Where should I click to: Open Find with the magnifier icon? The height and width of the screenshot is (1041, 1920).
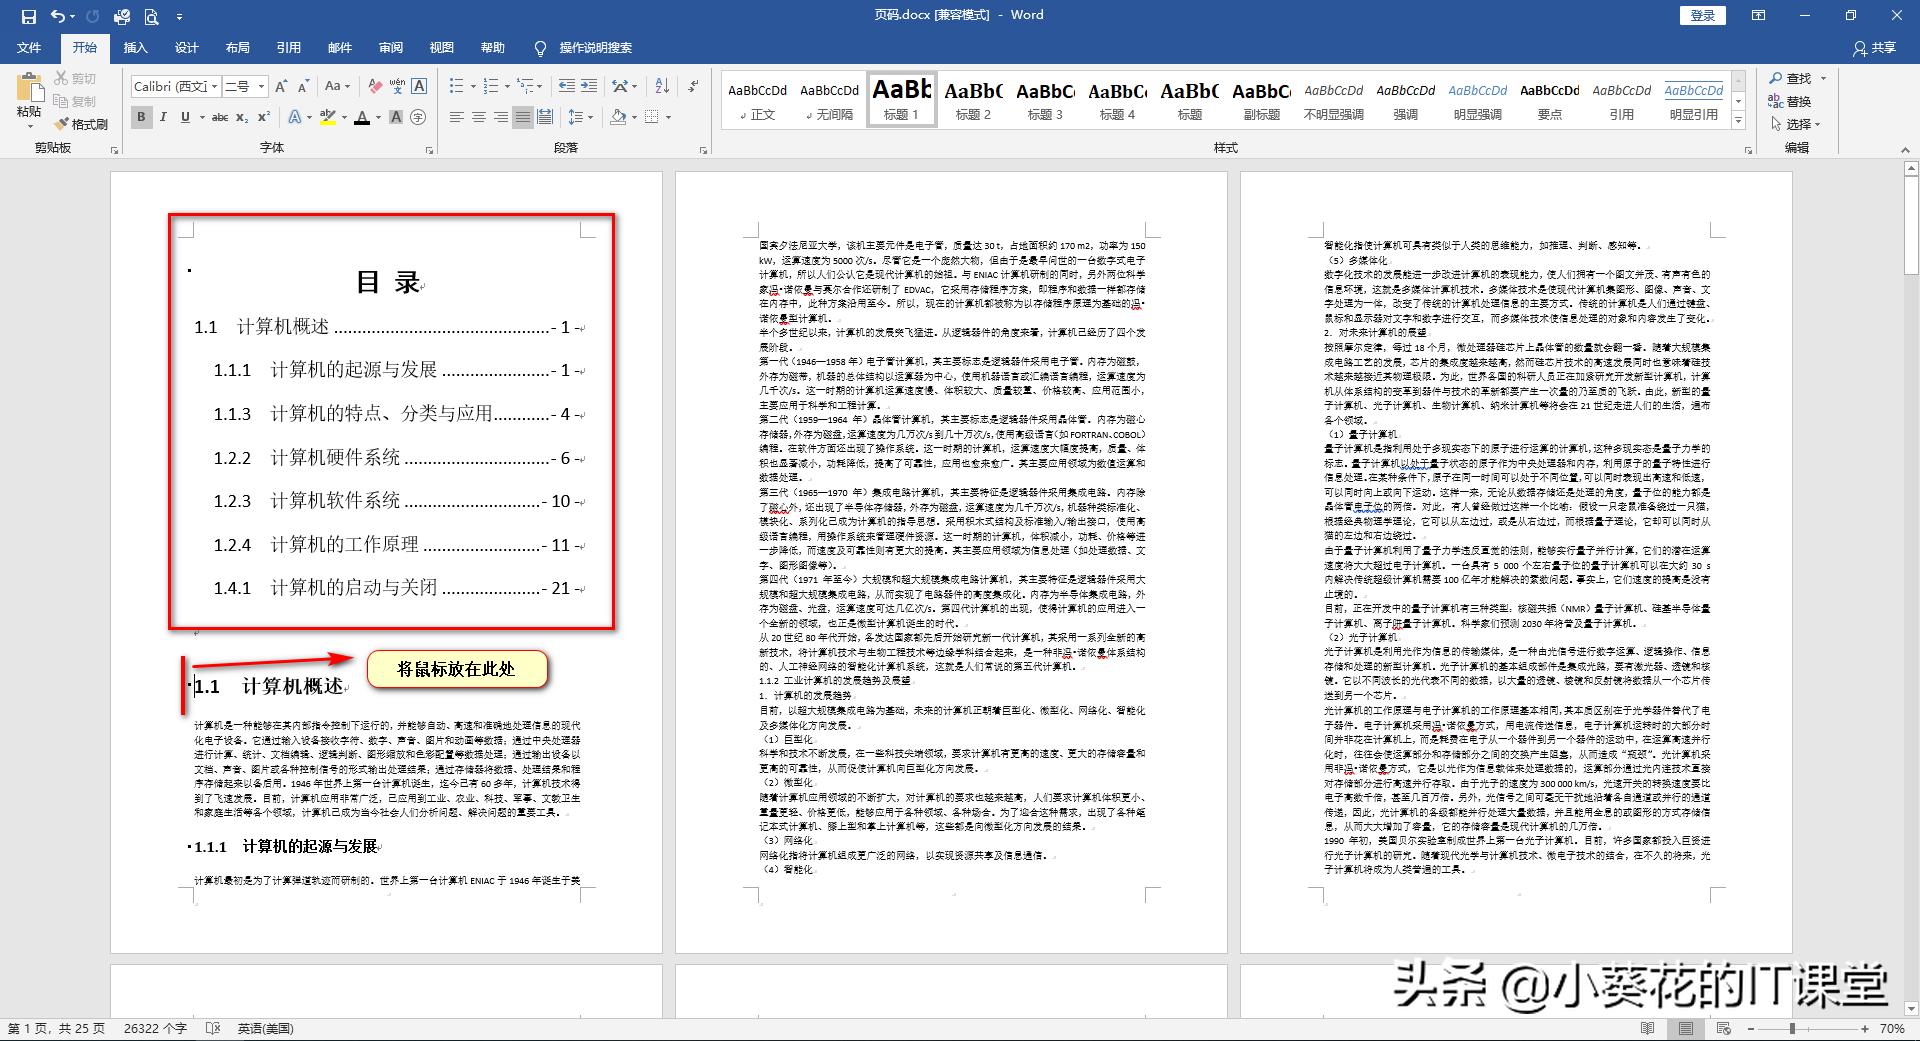pos(1788,77)
